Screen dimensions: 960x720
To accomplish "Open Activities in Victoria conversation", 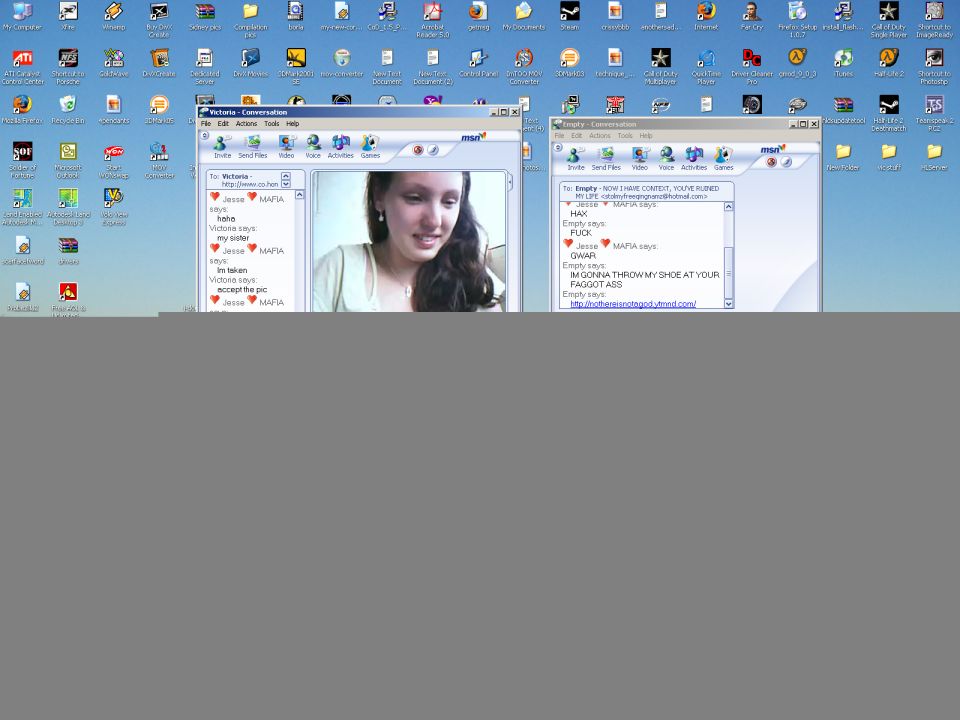I will 340,147.
